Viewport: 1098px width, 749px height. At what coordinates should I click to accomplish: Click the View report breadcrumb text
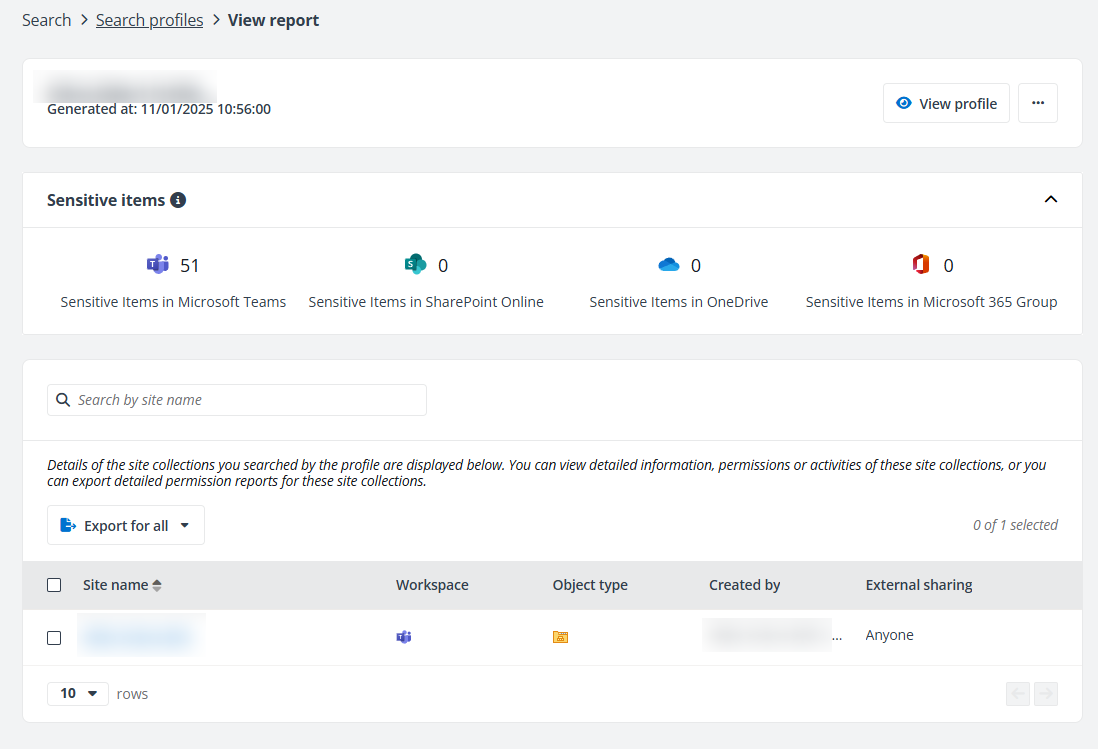273,20
